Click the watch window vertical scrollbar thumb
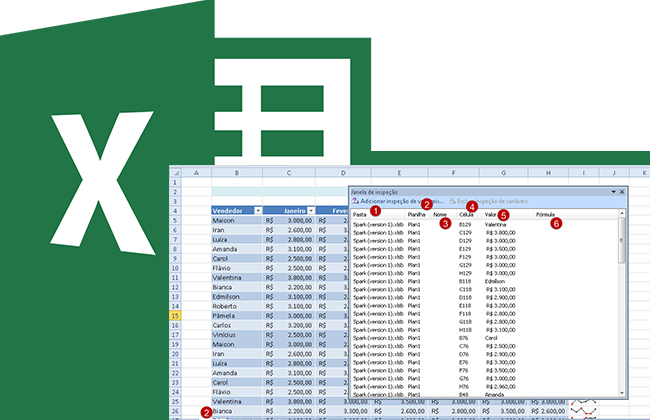Screen dimensions: 650x420 622,240
